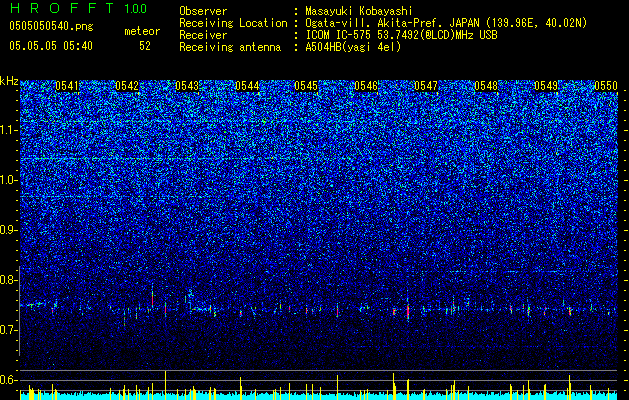Click time marker 0543
The height and width of the screenshot is (400, 629).
tap(187, 86)
